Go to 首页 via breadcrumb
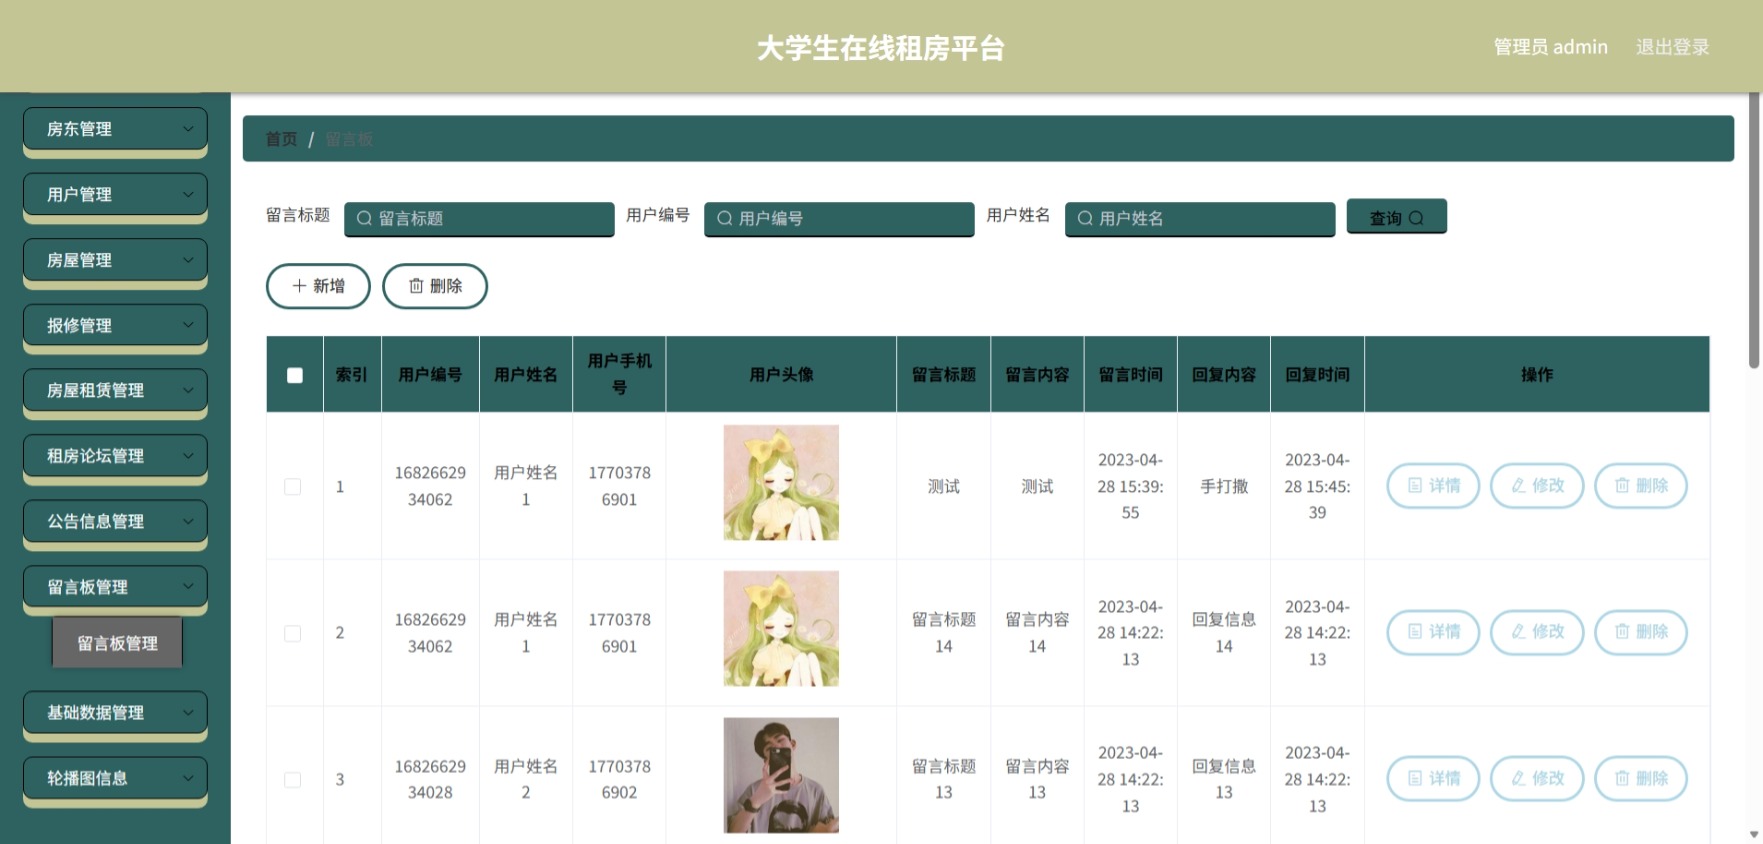1763x844 pixels. (x=281, y=139)
